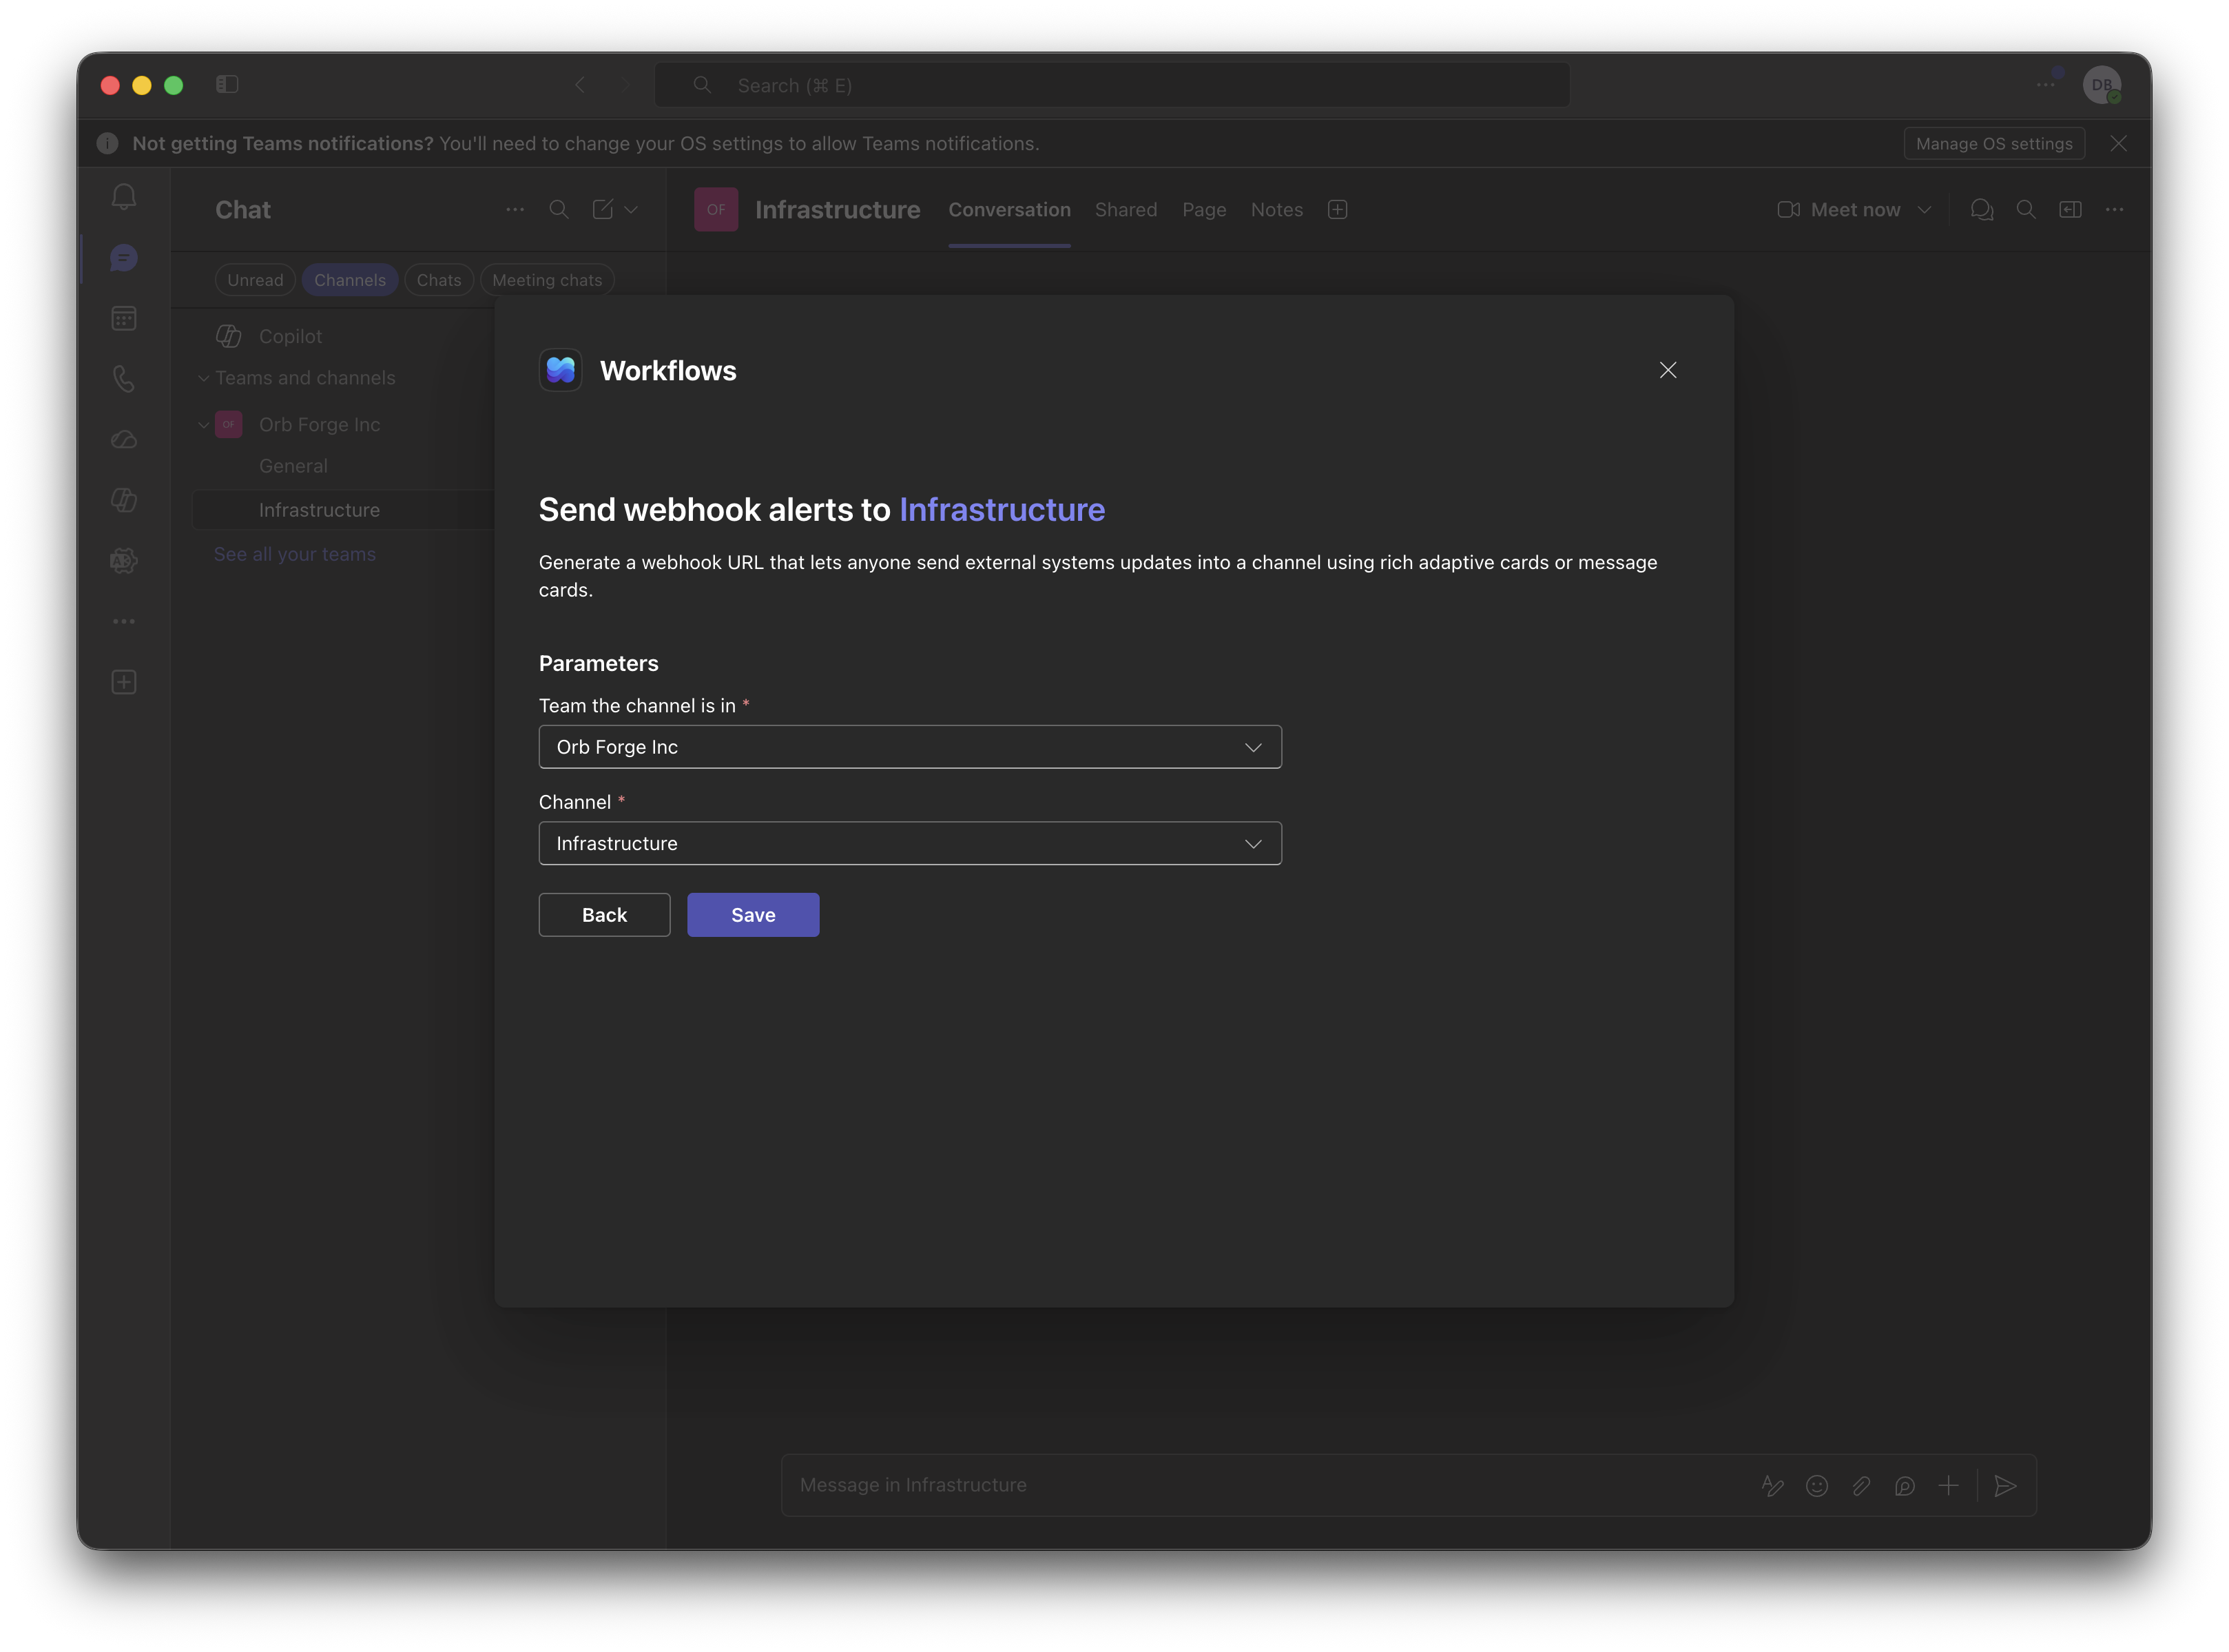Click the OF channel avatar in header

716,210
